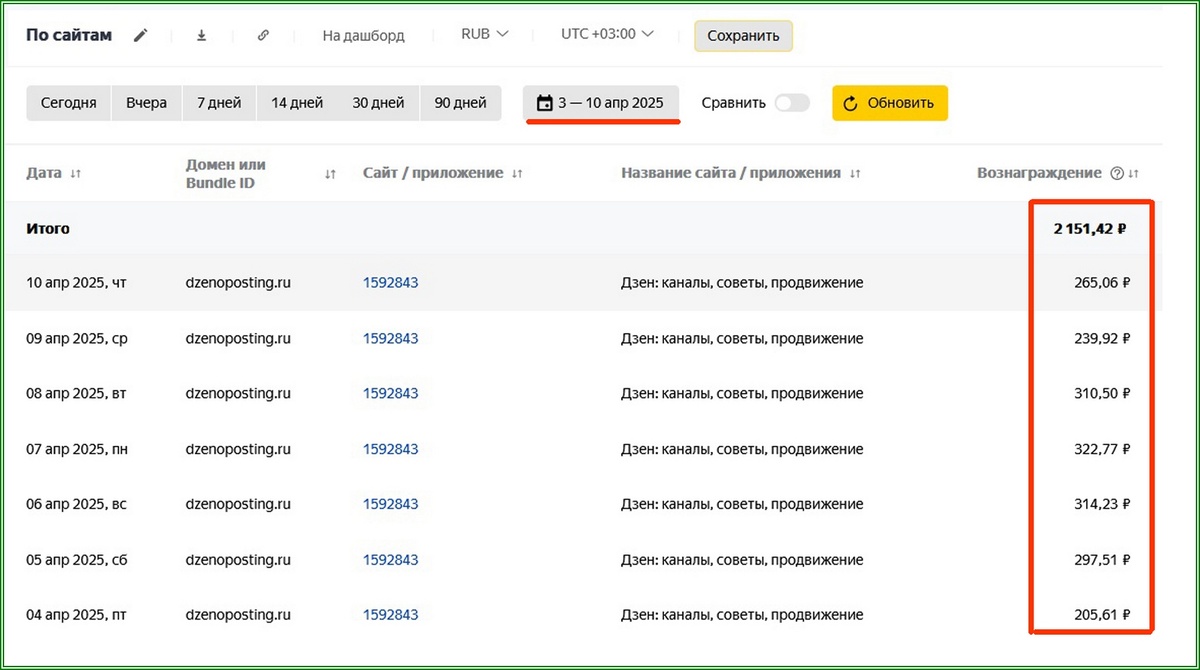Image resolution: width=1200 pixels, height=670 pixels.
Task: Click the Дата column header text
Action: [44, 173]
